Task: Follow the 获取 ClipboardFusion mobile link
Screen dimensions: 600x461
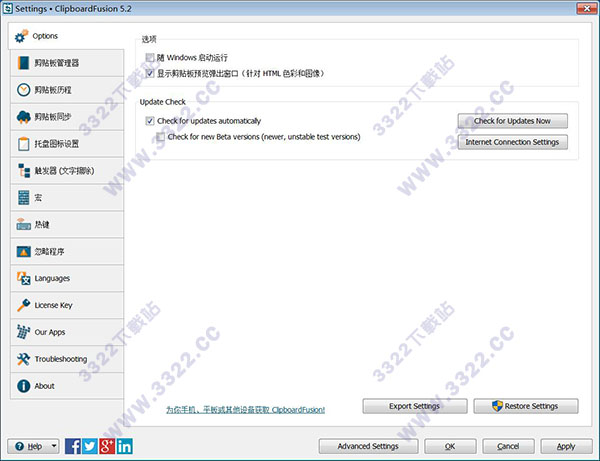Action: 245,410
